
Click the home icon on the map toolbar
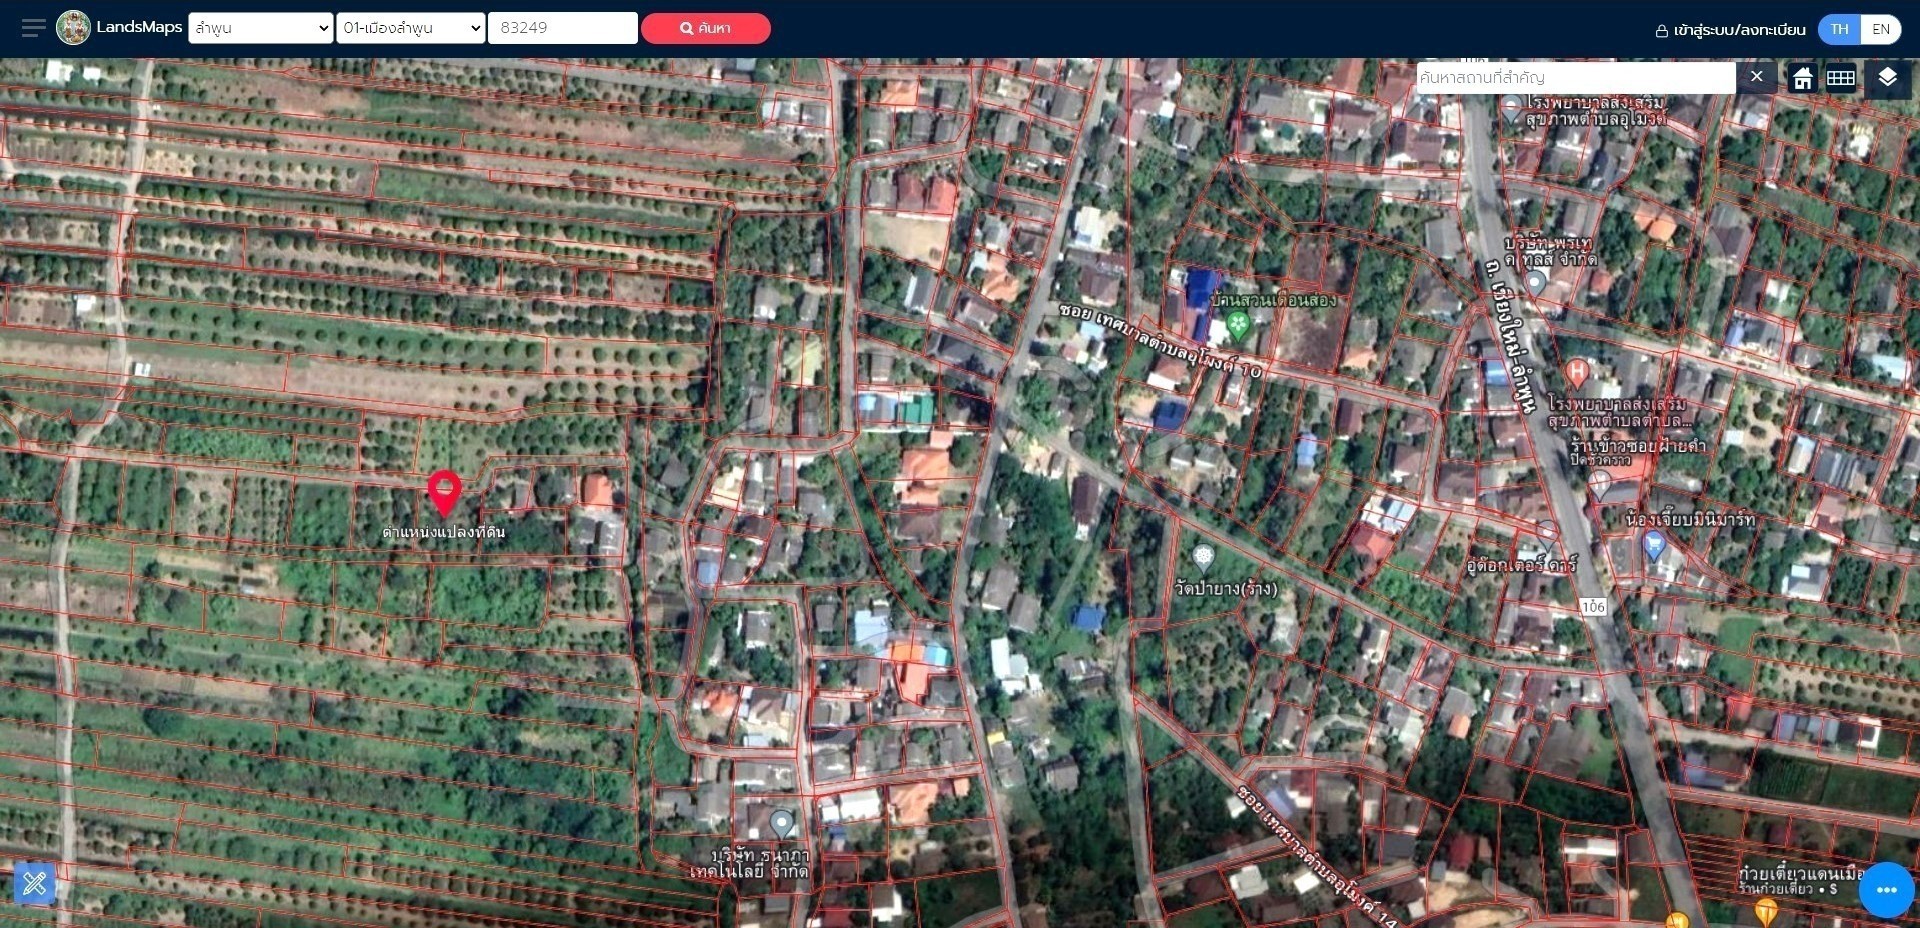pyautogui.click(x=1802, y=78)
